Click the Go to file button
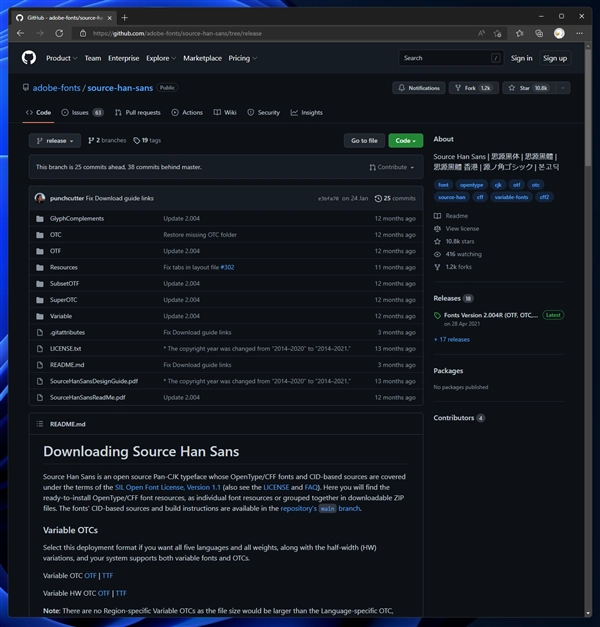The width and height of the screenshot is (600, 627). click(x=364, y=140)
